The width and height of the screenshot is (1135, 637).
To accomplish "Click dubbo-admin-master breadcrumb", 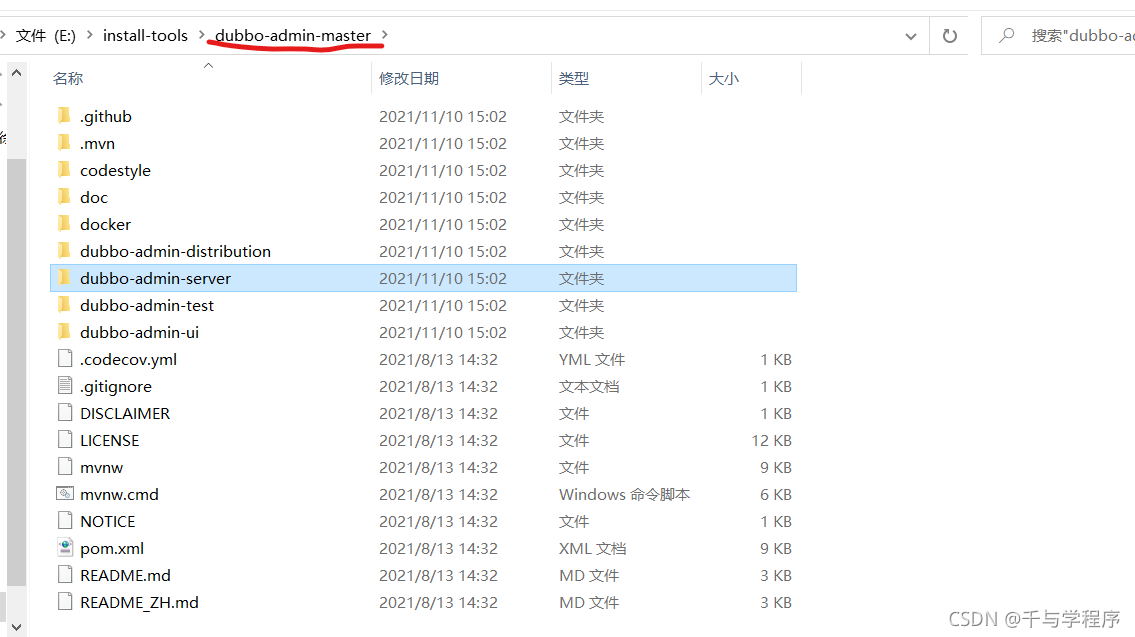I will pos(293,35).
